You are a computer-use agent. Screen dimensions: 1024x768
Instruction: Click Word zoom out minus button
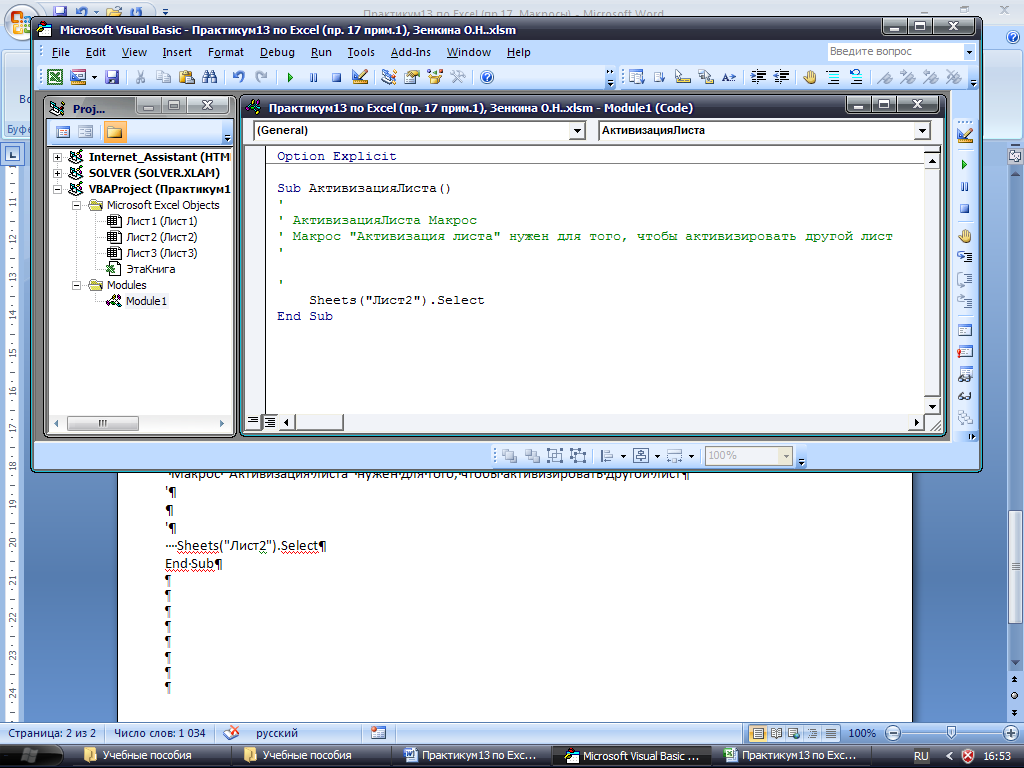click(x=893, y=733)
